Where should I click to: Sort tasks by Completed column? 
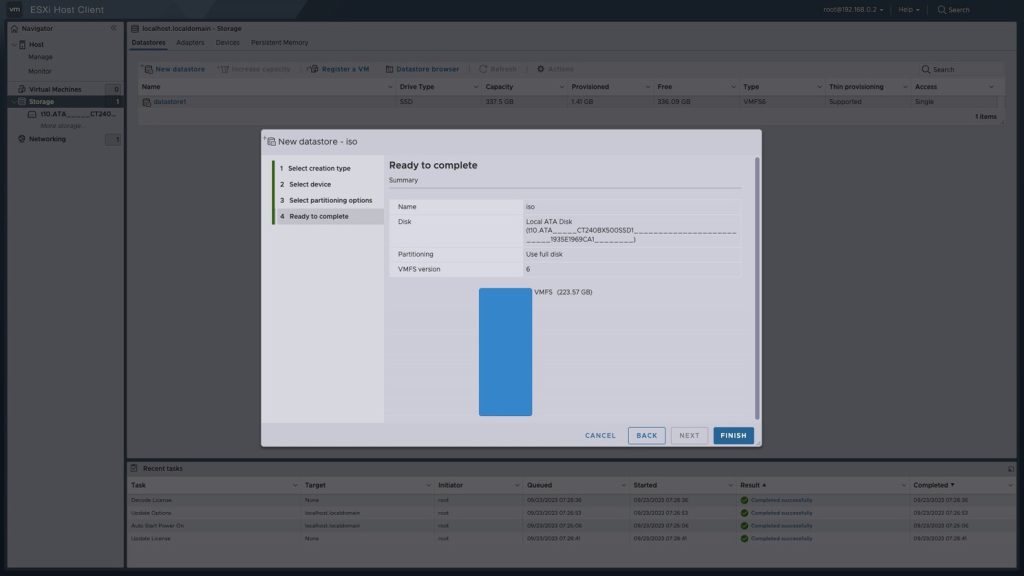click(933, 485)
